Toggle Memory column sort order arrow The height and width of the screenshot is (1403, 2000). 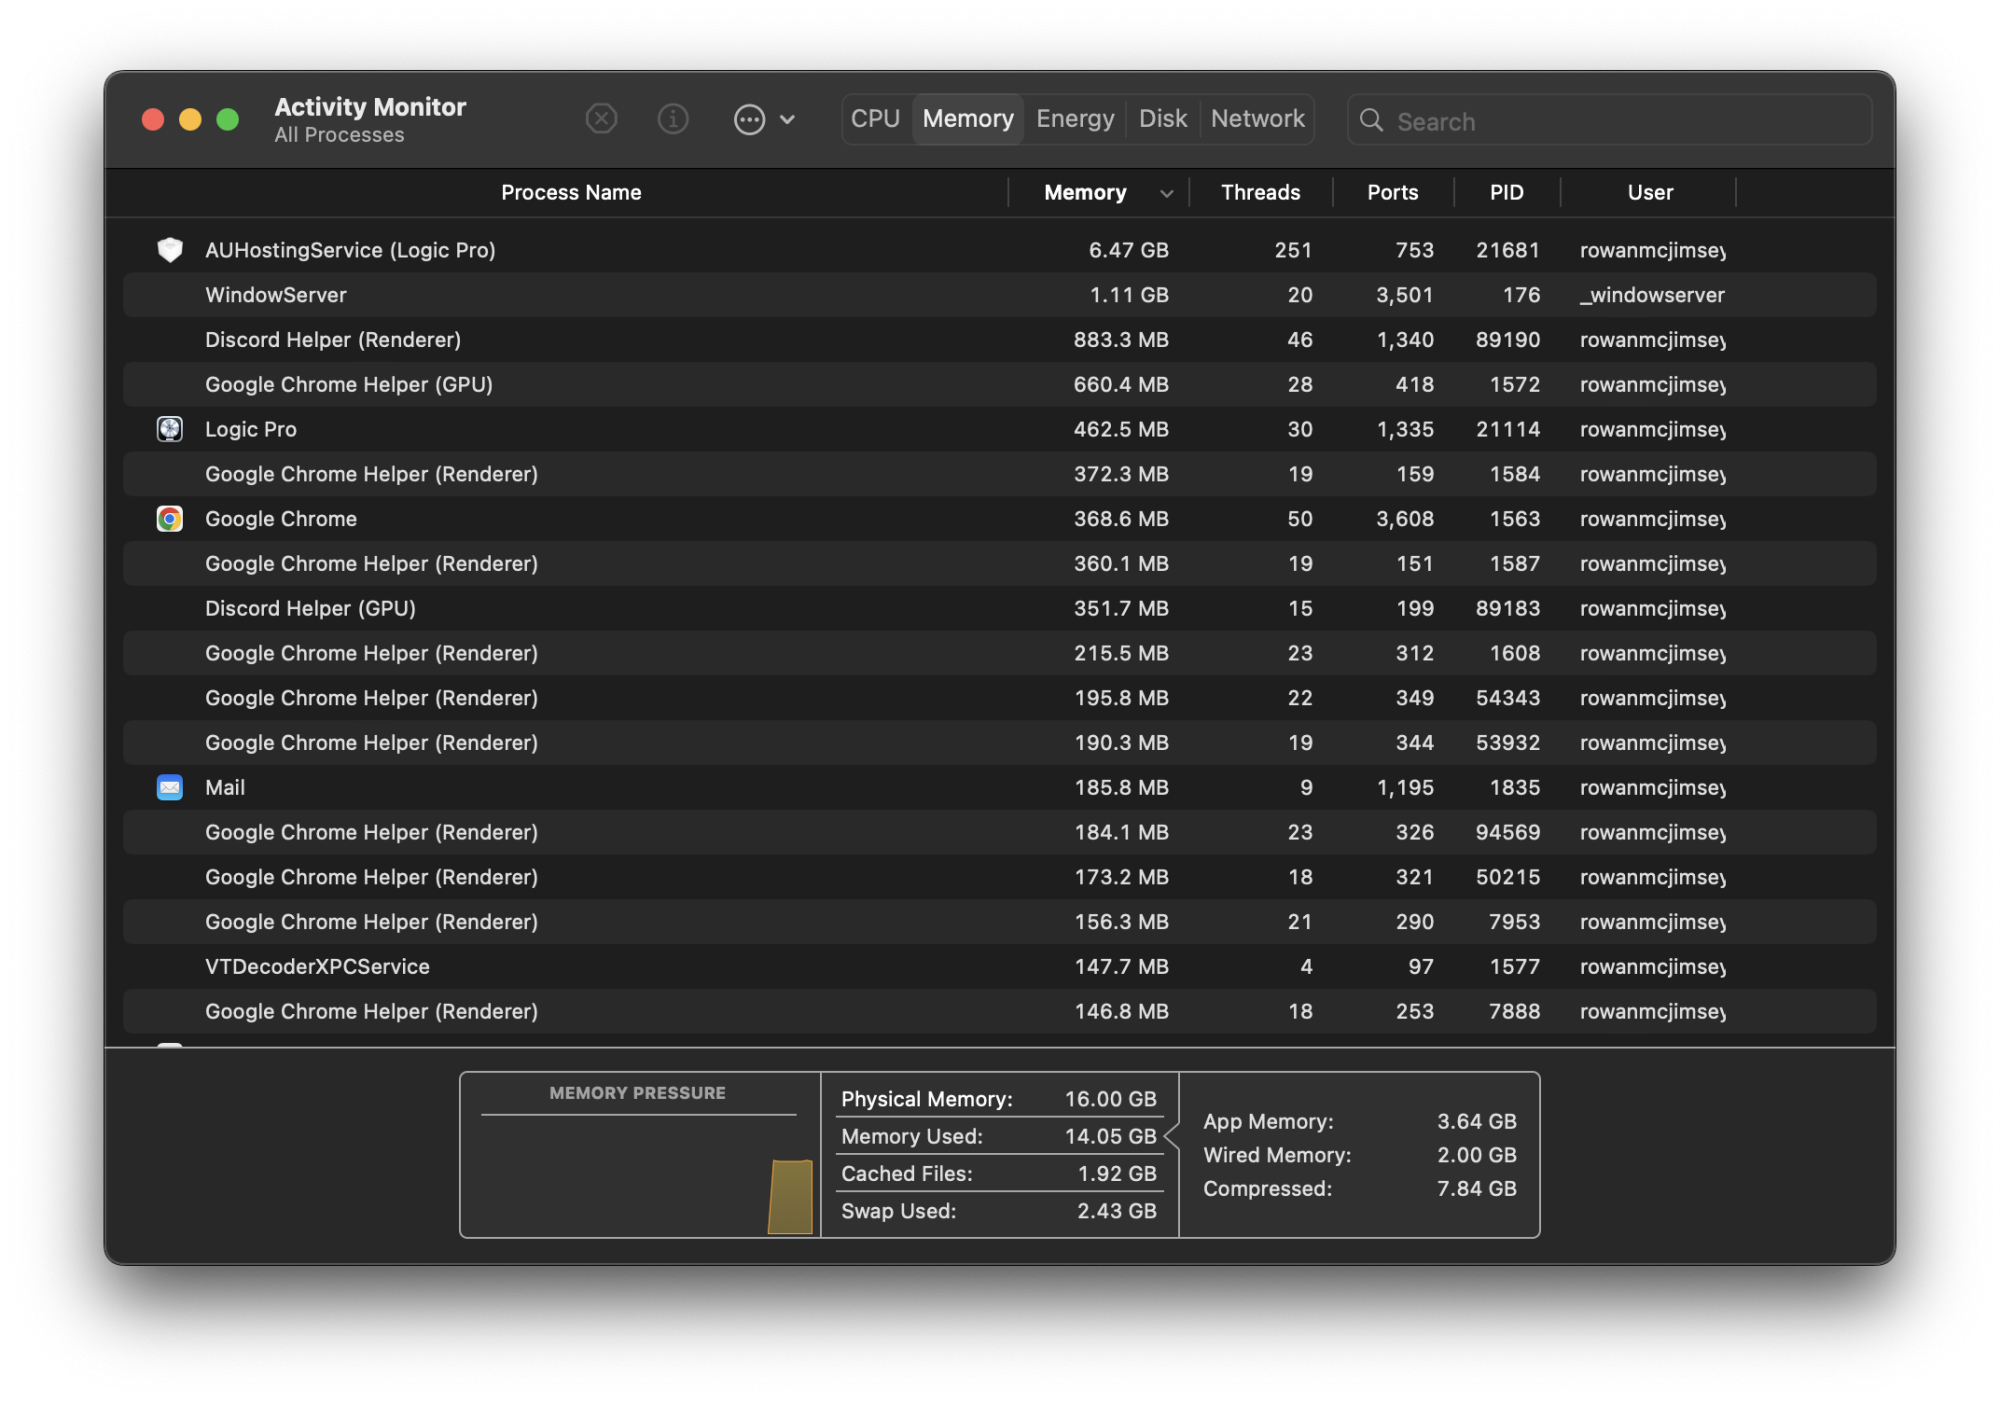pyautogui.click(x=1166, y=193)
